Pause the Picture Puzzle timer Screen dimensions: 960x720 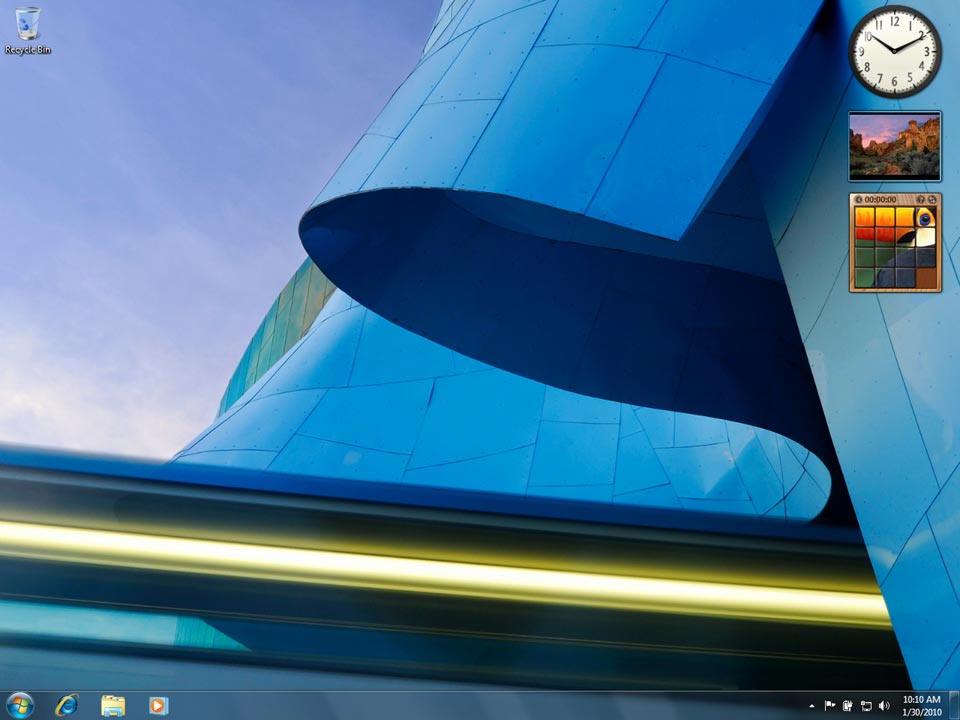pos(858,199)
